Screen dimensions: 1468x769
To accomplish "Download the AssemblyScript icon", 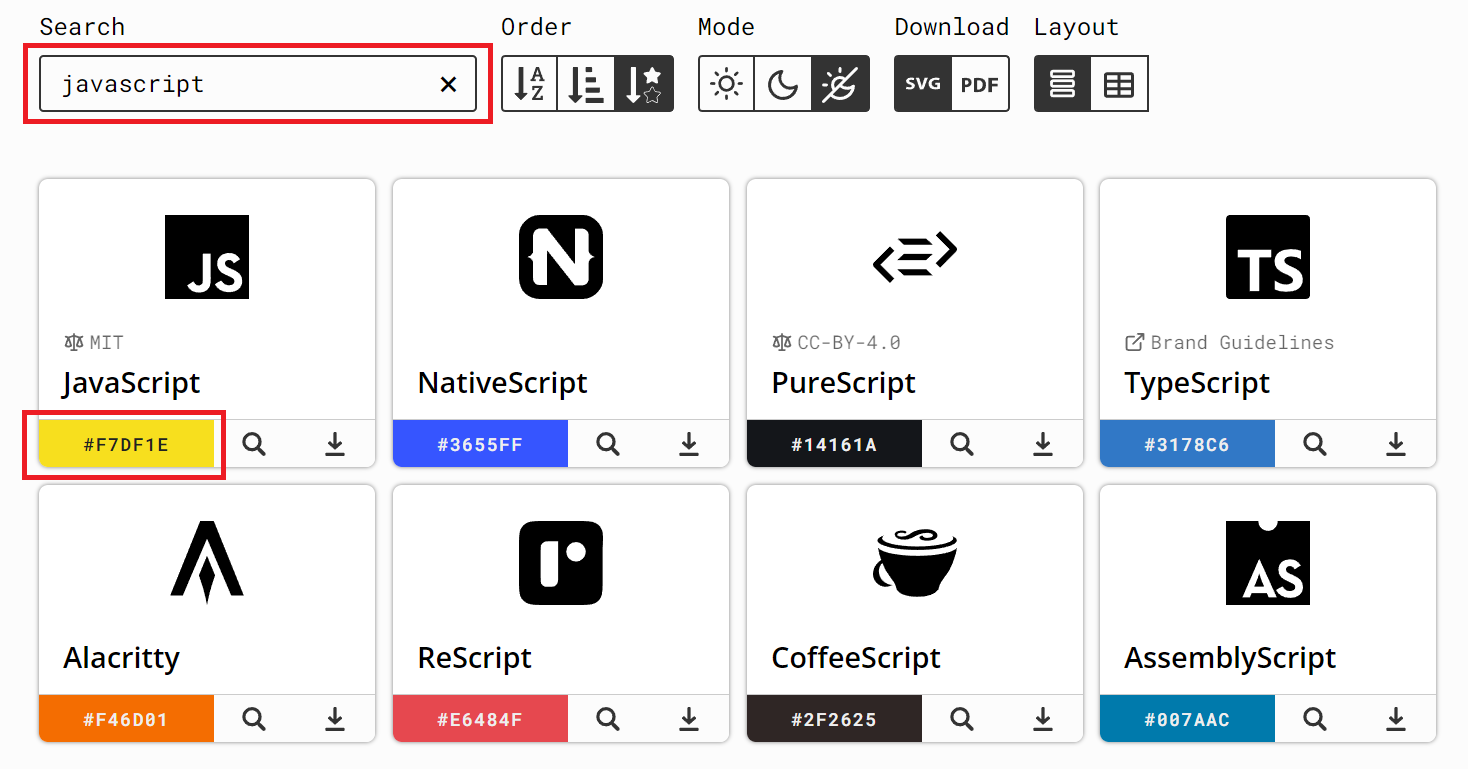I will (1396, 719).
